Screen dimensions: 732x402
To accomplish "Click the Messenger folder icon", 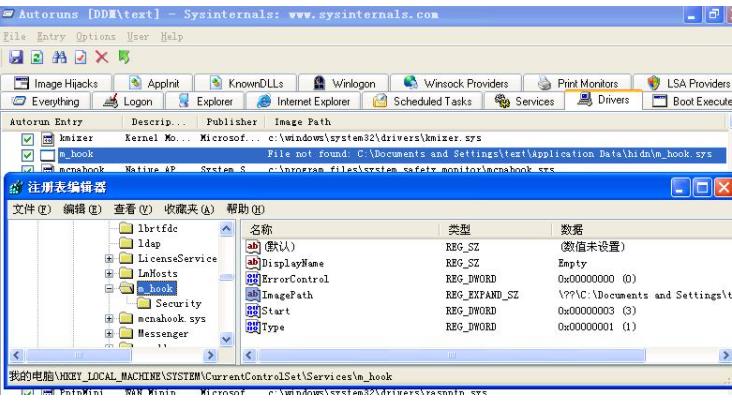I will [126, 333].
